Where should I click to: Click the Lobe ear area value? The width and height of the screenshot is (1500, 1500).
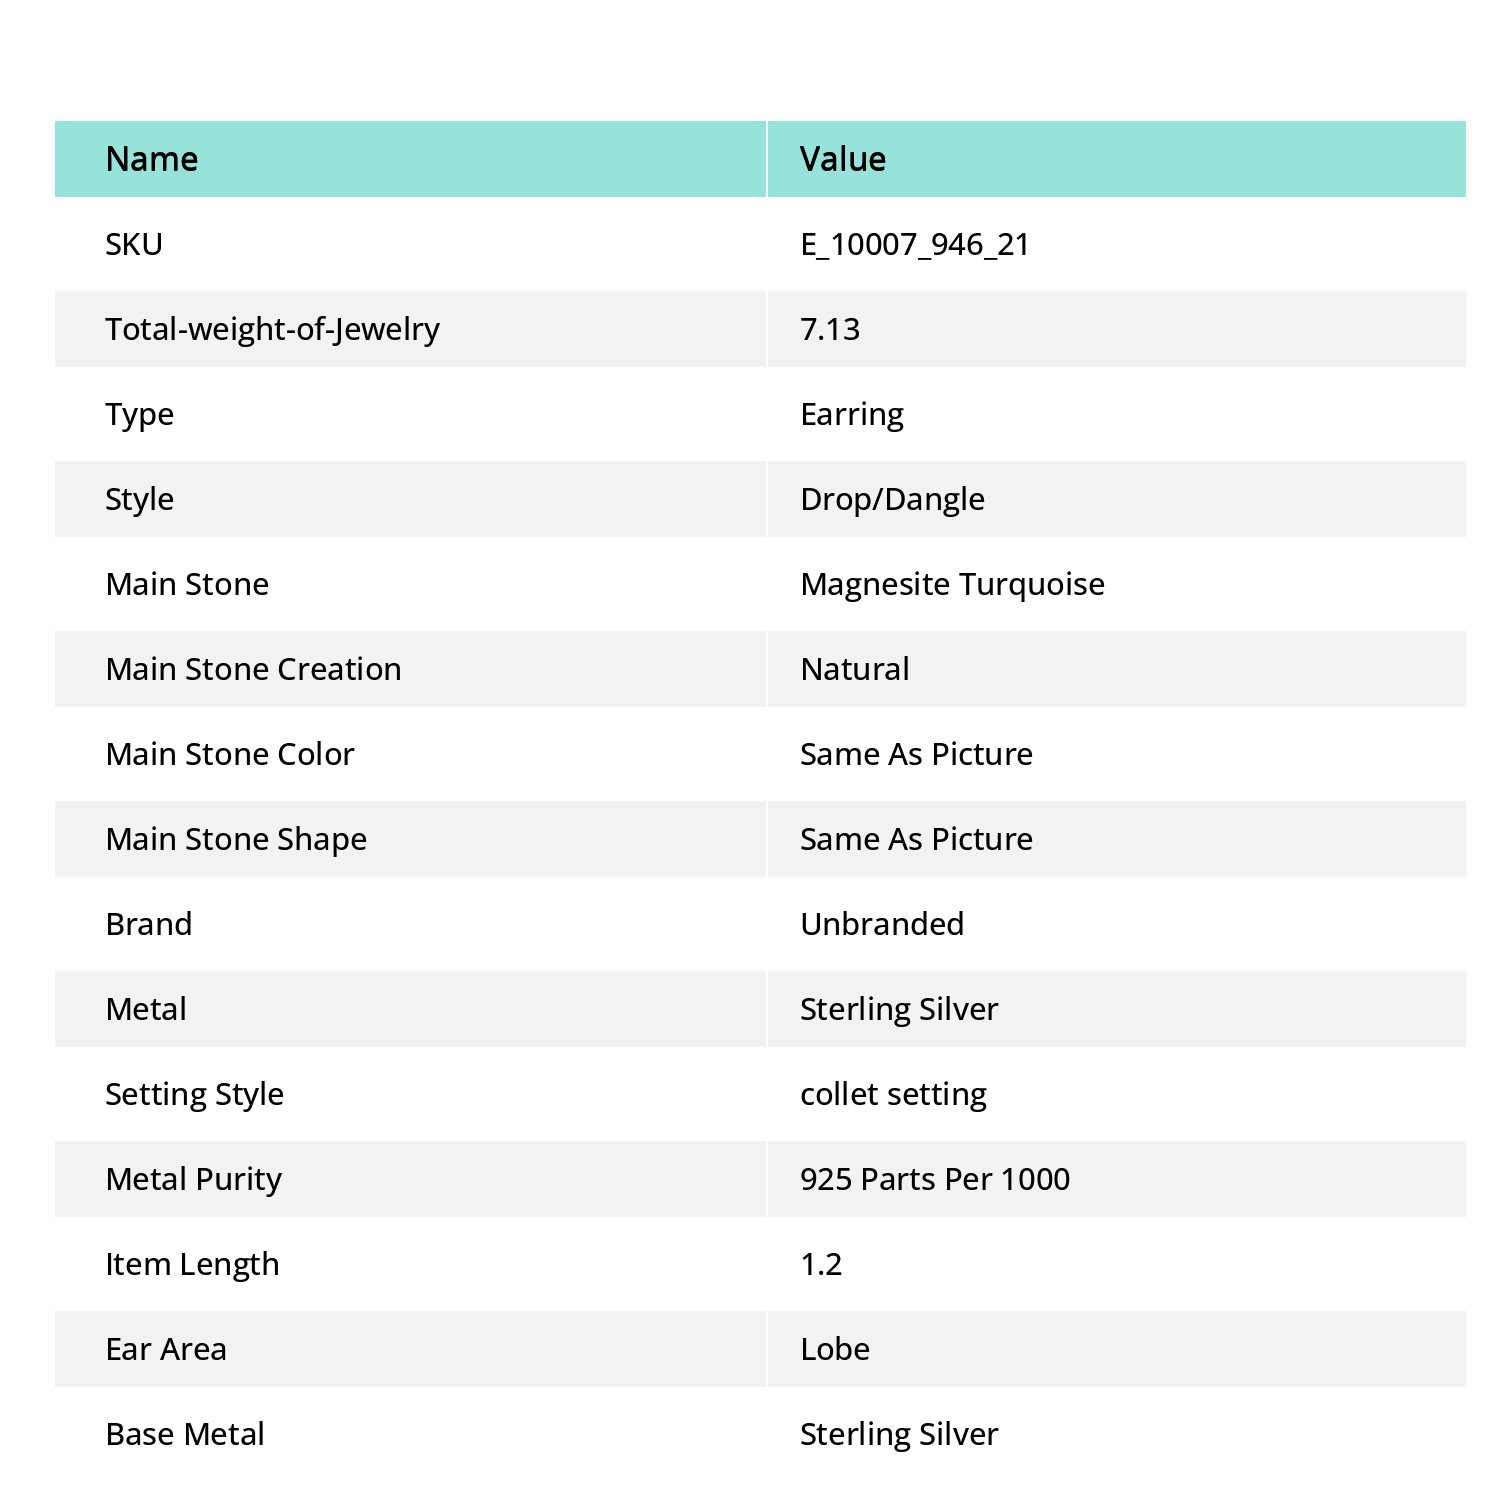point(835,1349)
